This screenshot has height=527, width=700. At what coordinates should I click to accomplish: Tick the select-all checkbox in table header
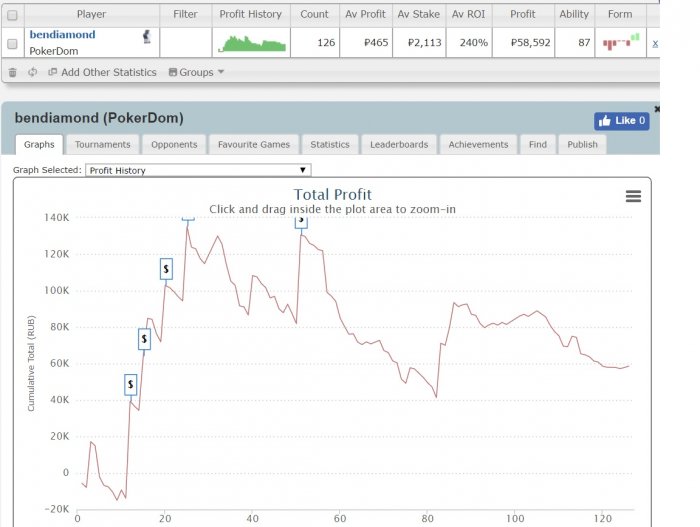(x=12, y=15)
